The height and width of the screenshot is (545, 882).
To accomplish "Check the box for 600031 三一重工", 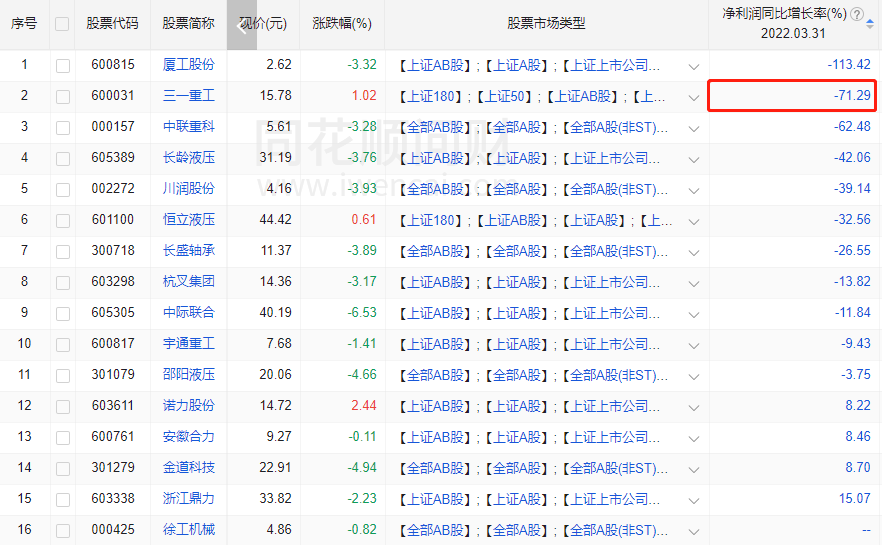I will click(63, 97).
